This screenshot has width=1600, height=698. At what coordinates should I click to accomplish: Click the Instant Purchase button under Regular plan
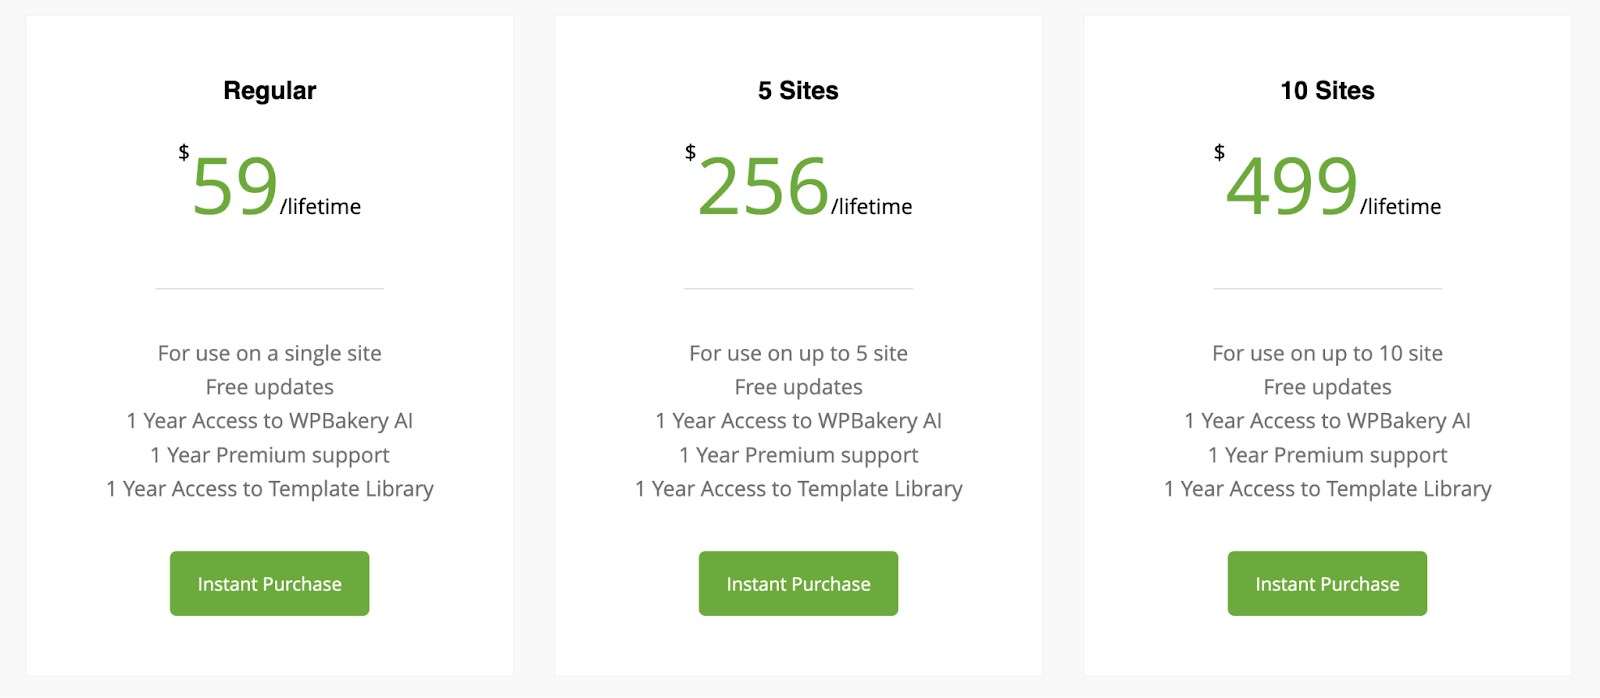(x=268, y=583)
